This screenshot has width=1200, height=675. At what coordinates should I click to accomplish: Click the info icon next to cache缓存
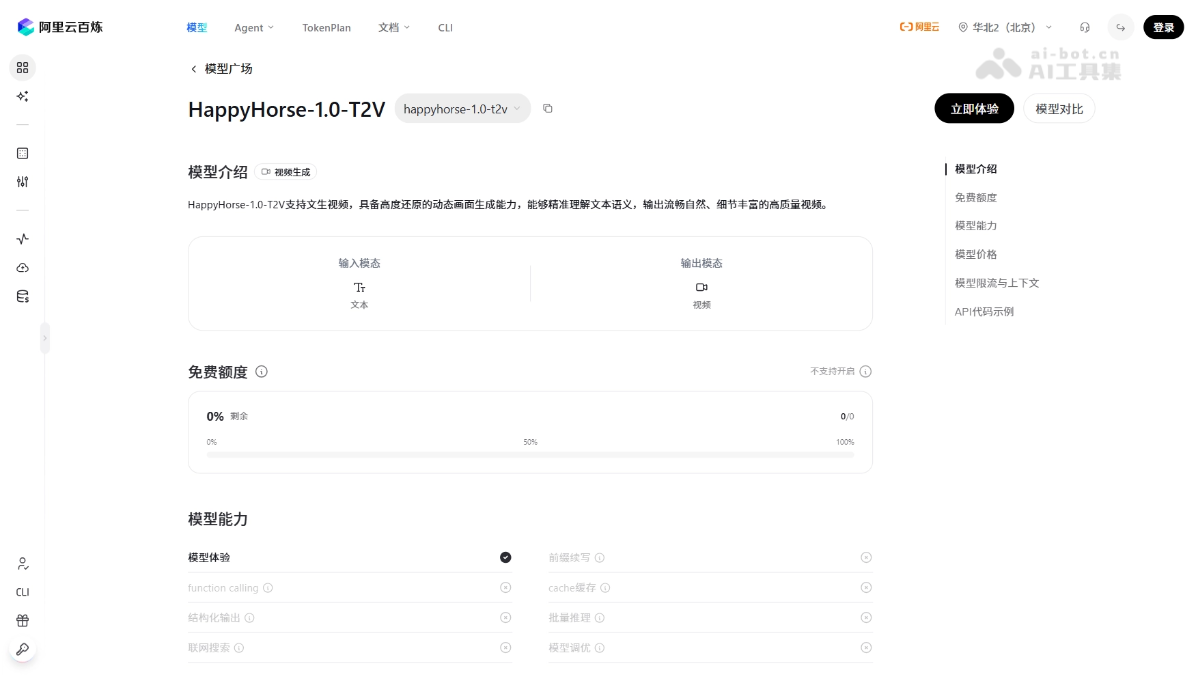pos(605,588)
